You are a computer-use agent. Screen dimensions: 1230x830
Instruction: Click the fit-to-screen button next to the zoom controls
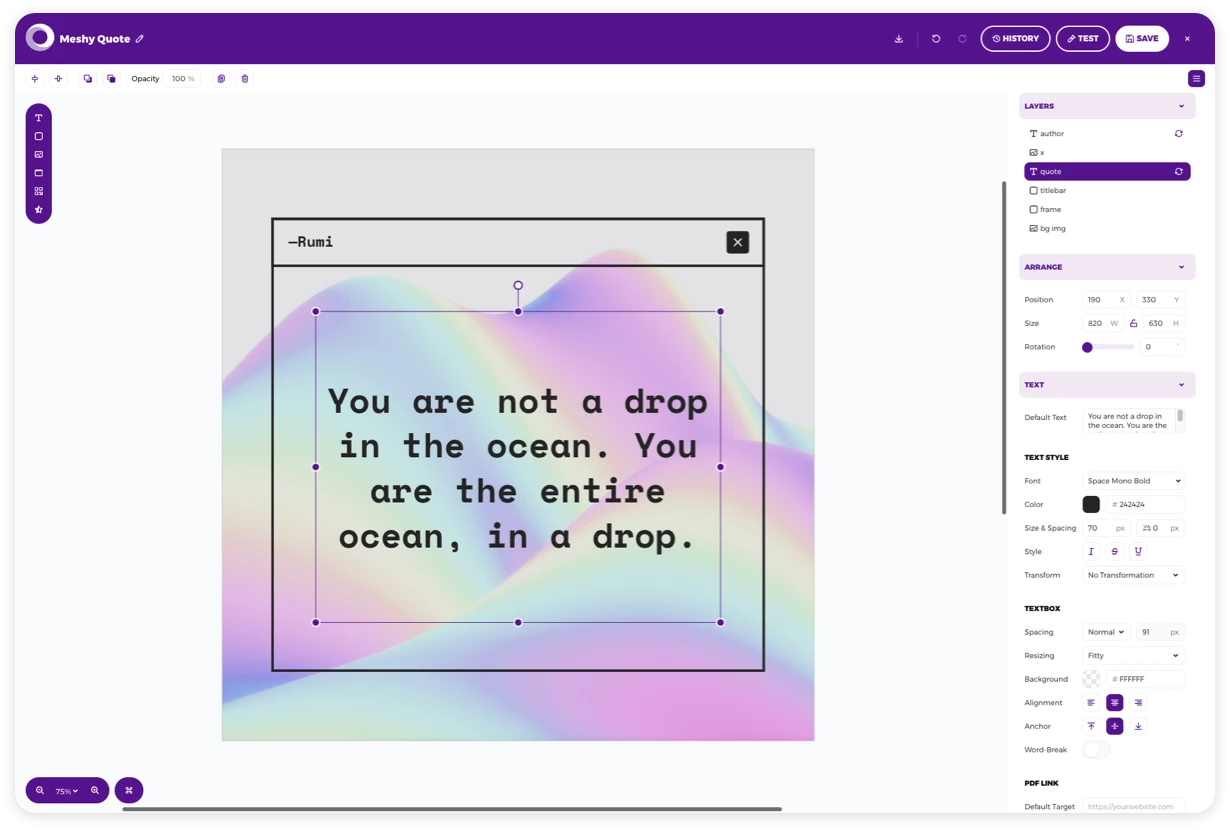tap(129, 791)
